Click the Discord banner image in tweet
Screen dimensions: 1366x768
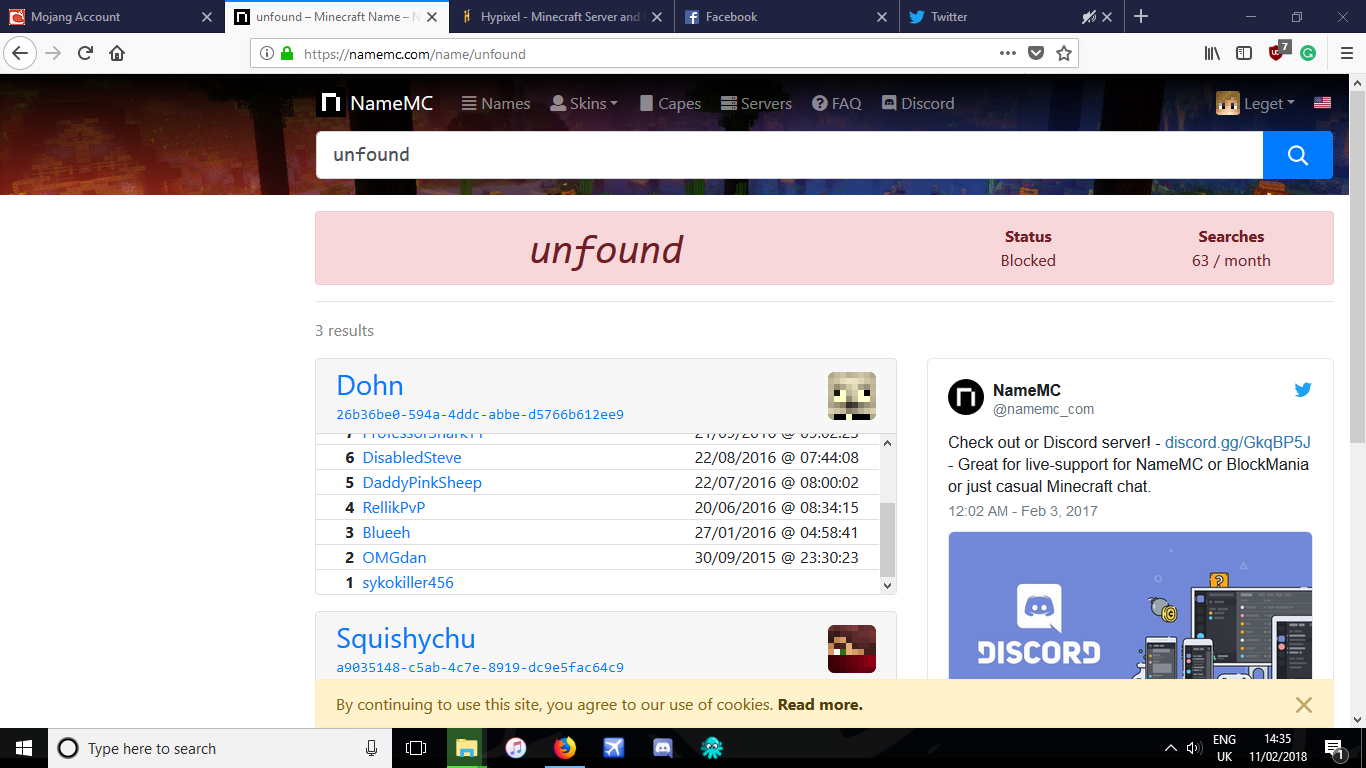tap(1130, 605)
